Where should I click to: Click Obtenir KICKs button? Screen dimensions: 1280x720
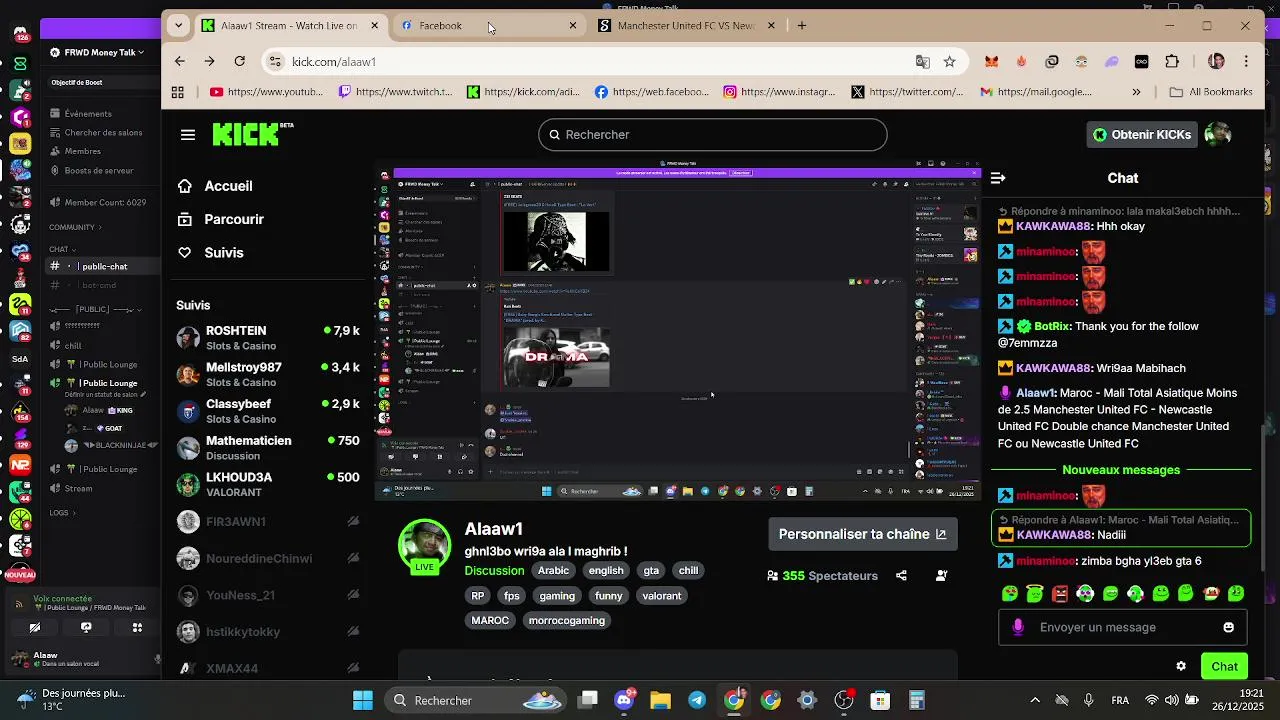point(1141,134)
